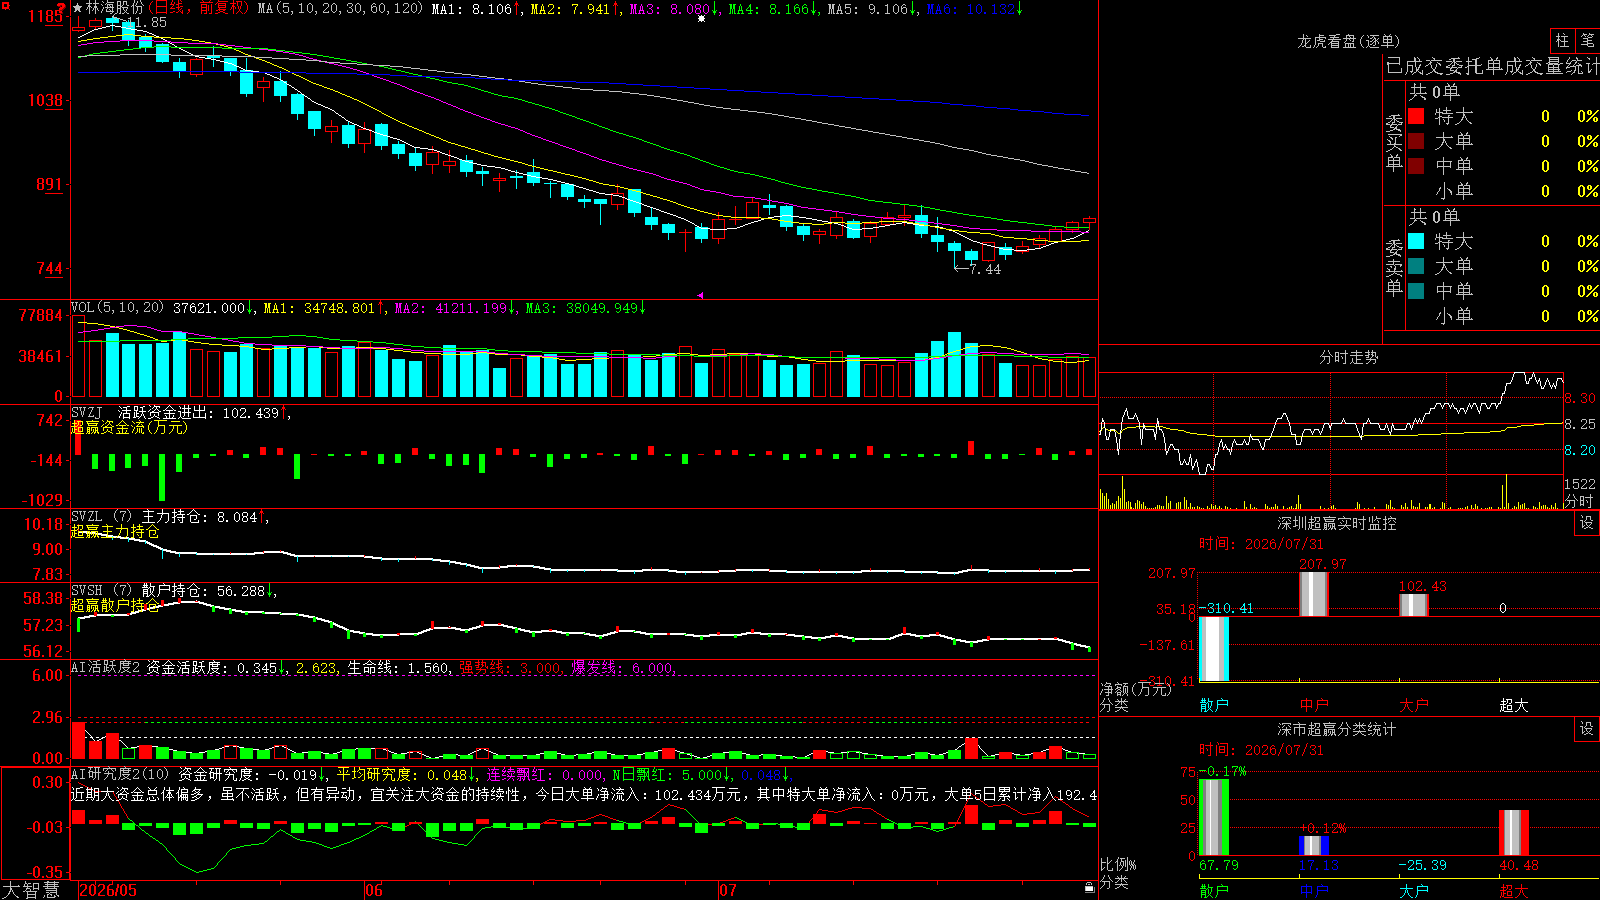Click the 近期大资金总体偏多 analysis text line
This screenshot has height=900, width=1600.
(584, 794)
